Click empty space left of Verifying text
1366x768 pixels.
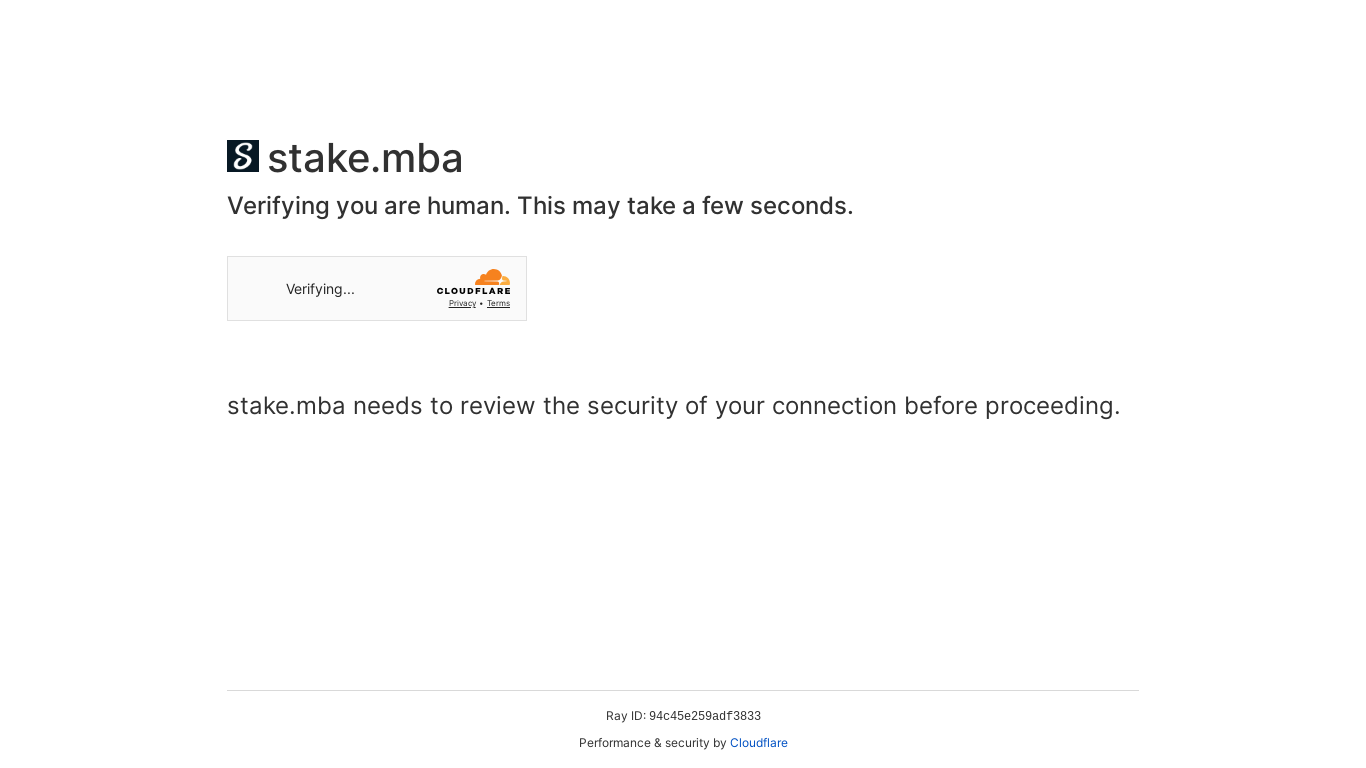(256, 289)
